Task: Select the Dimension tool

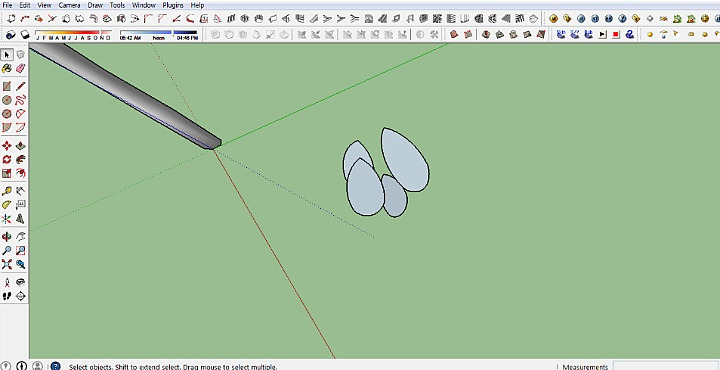Action: 20,191
